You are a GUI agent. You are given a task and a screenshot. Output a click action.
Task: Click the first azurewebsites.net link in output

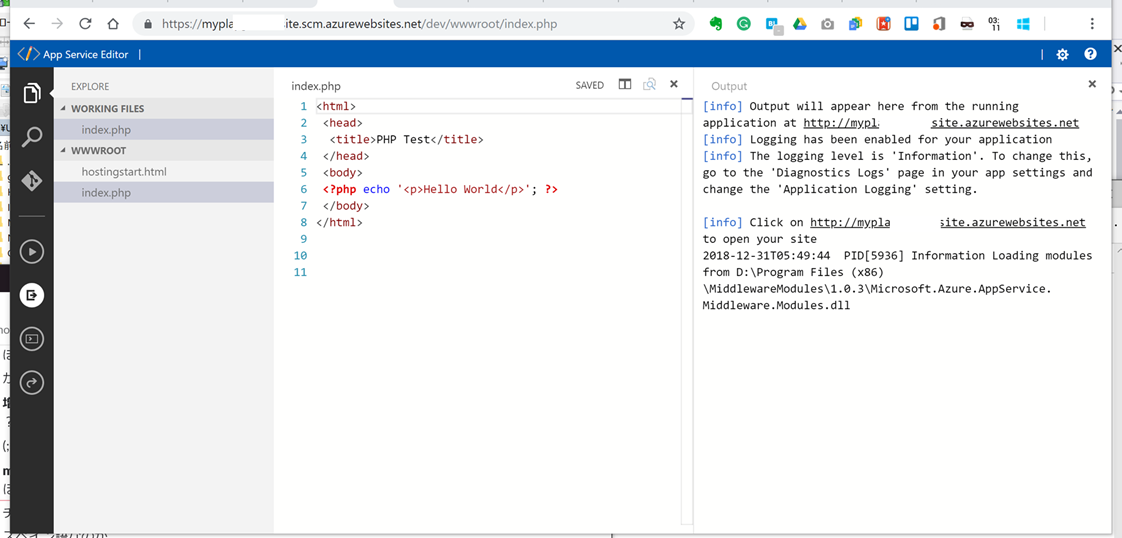click(x=941, y=123)
